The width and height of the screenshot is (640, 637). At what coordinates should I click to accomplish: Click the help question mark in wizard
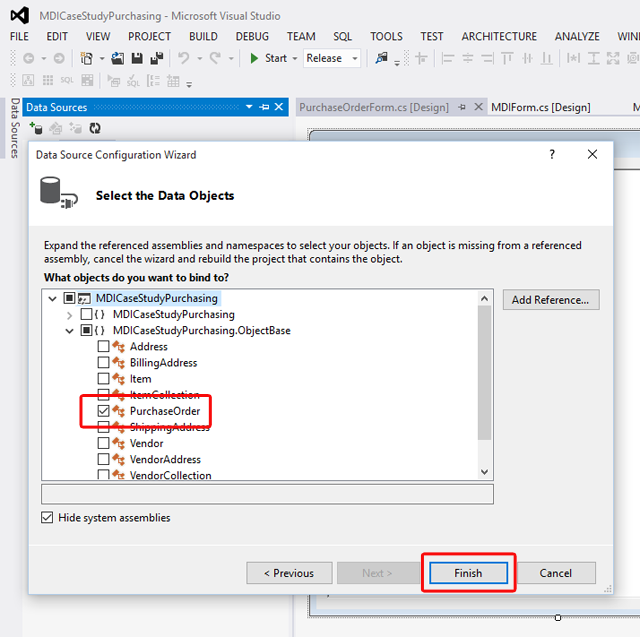point(552,154)
